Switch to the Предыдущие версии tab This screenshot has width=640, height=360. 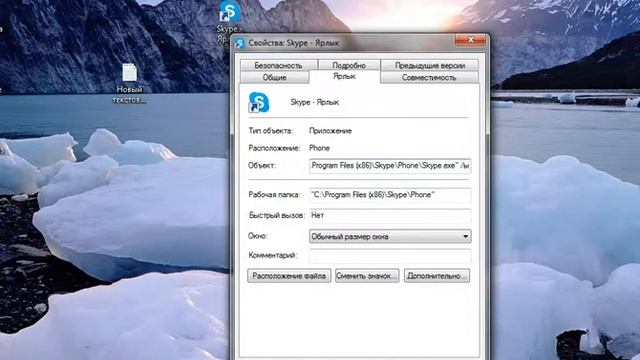coord(429,65)
